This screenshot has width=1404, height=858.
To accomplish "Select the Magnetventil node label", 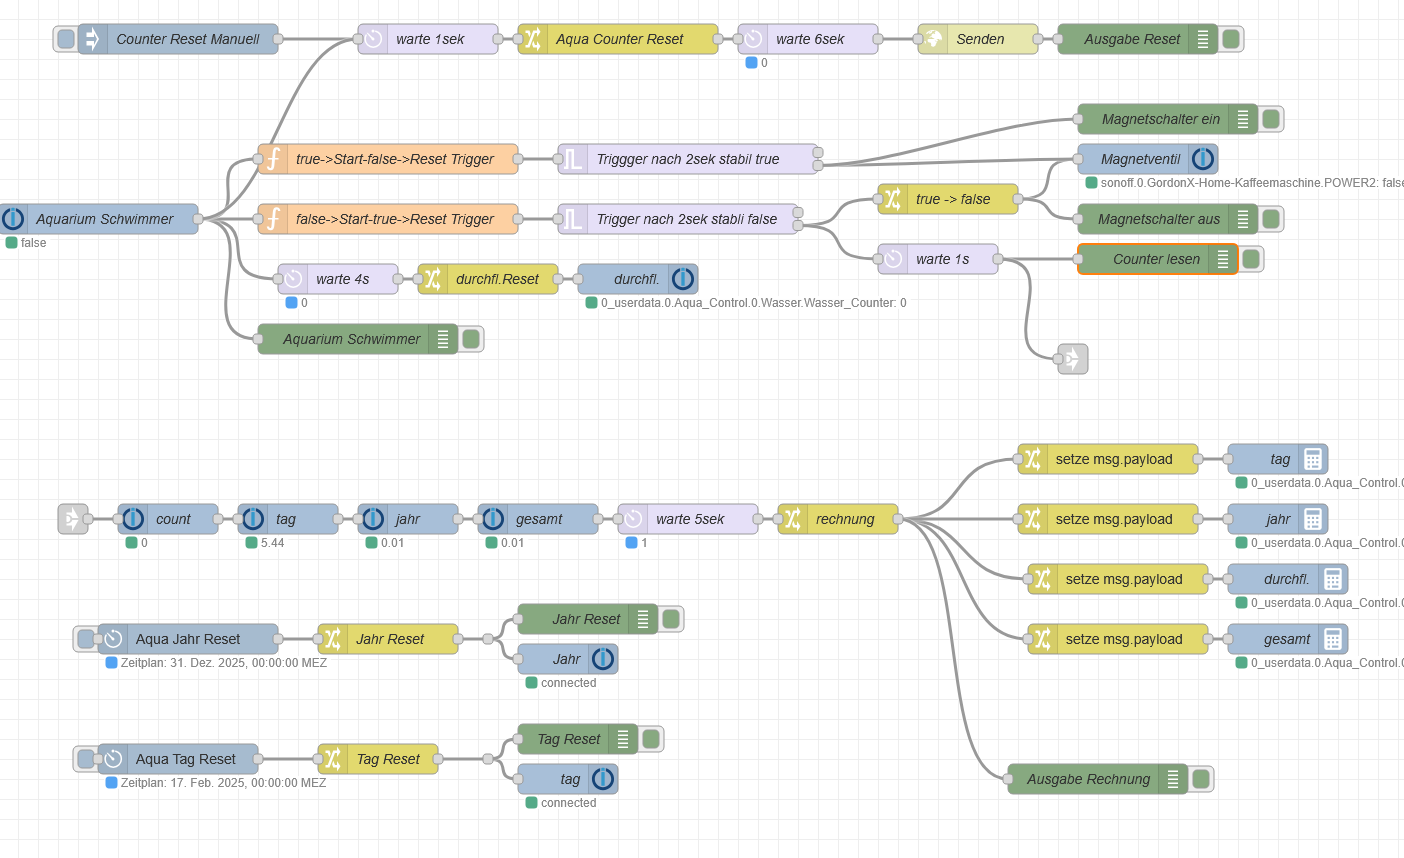I will click(x=1141, y=159).
